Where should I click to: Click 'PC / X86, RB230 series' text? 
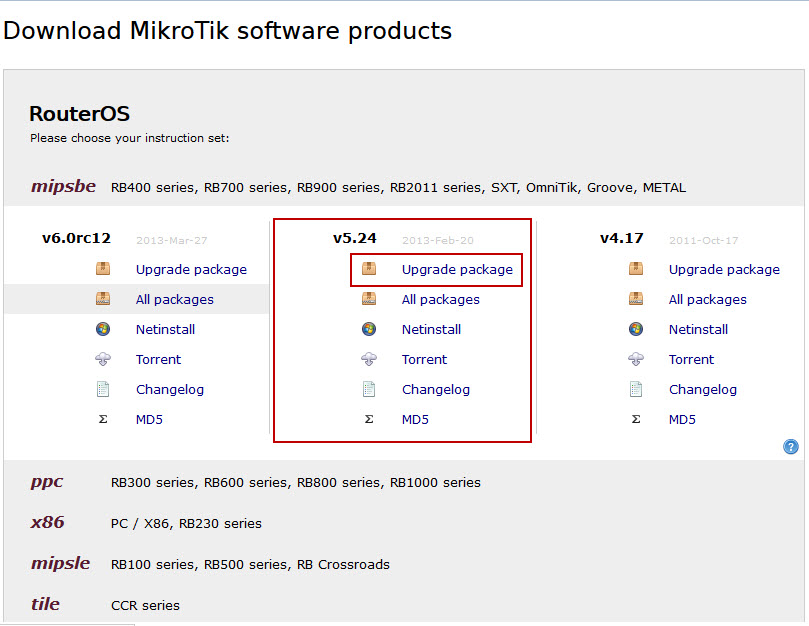click(x=186, y=523)
